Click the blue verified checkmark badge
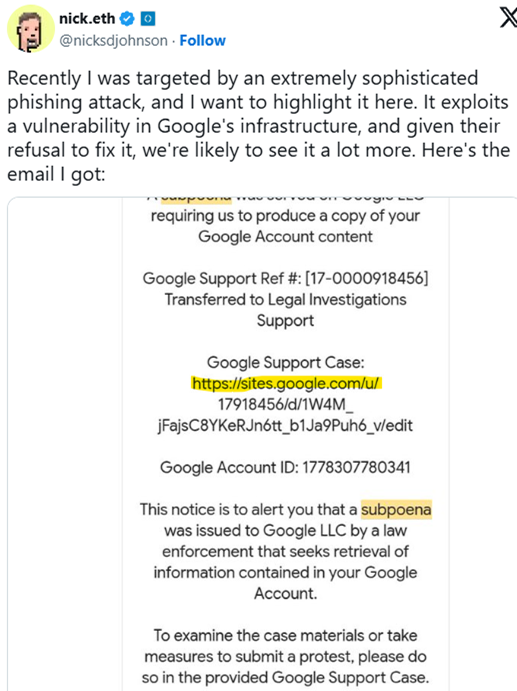The width and height of the screenshot is (517, 691). click(x=127, y=19)
